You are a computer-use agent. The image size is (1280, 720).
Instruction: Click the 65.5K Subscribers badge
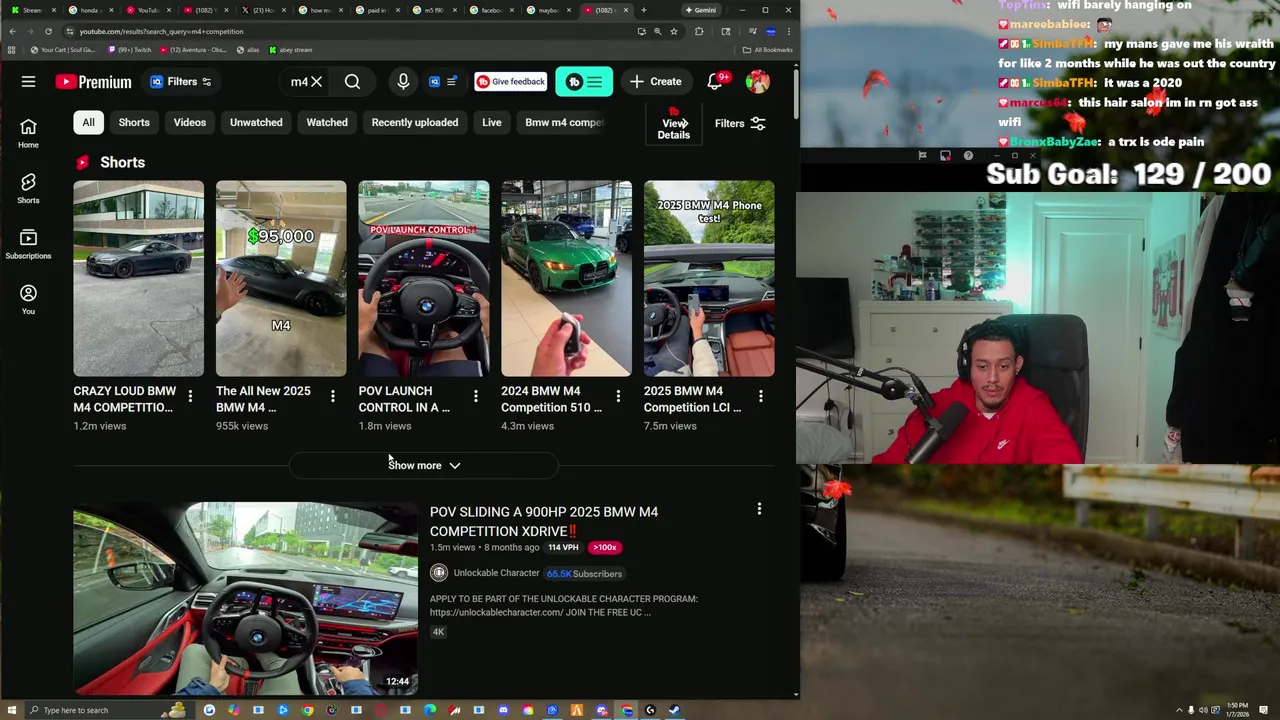(584, 573)
